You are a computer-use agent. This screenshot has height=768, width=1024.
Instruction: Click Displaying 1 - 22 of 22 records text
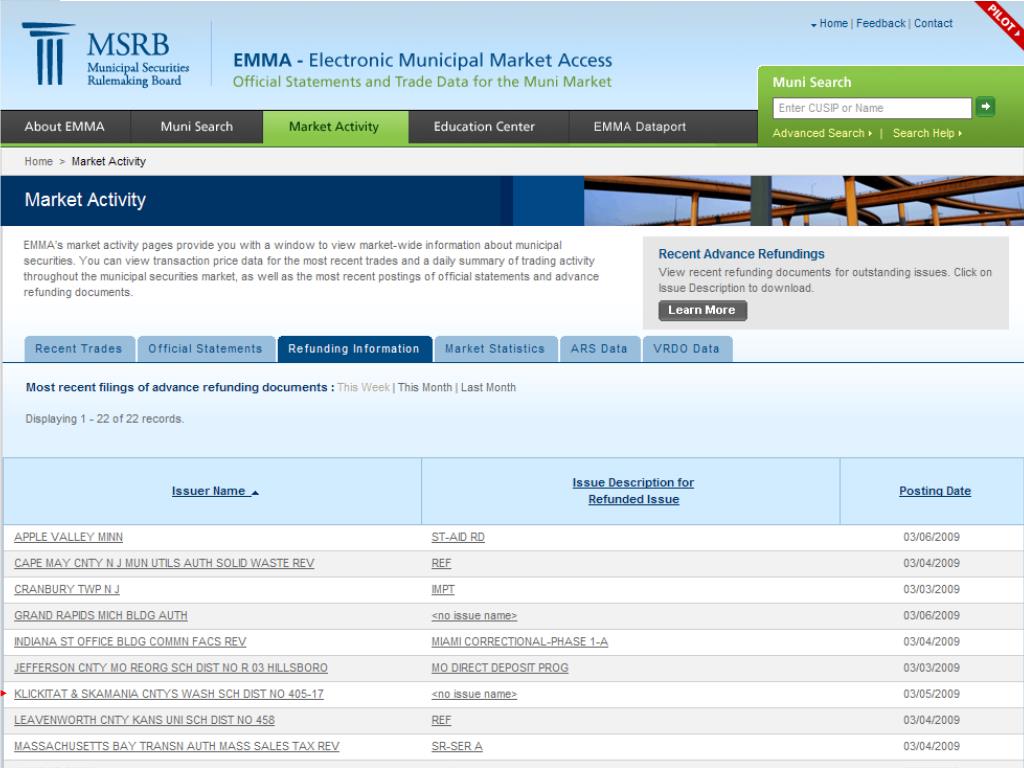(x=104, y=419)
